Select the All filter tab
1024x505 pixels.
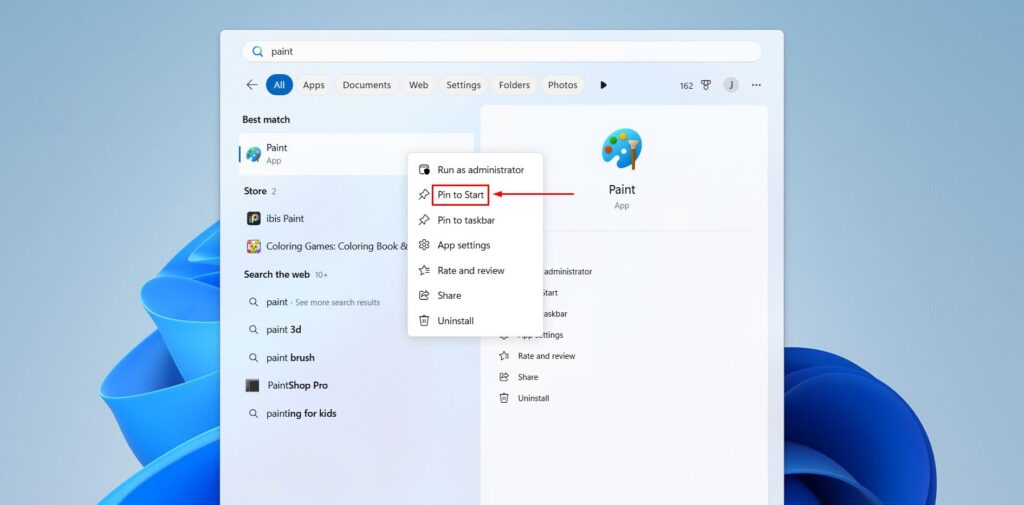tap(280, 85)
